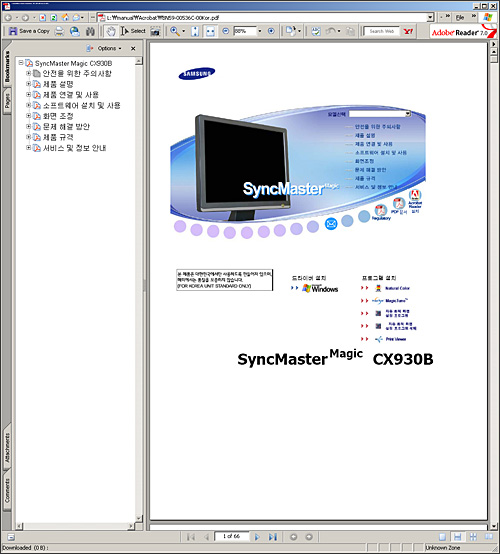Select the Hand tool
This screenshot has height=554, width=500.
coord(111,31)
